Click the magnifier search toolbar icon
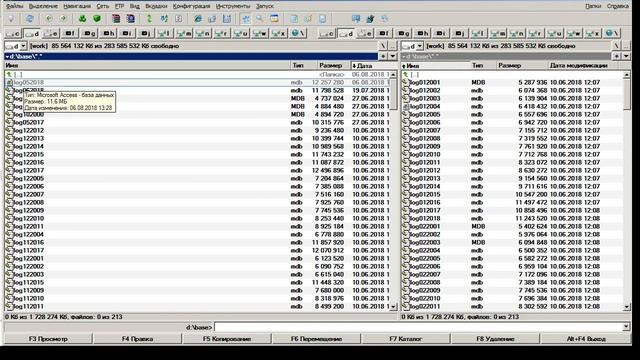640x360 pixels. click(260, 19)
